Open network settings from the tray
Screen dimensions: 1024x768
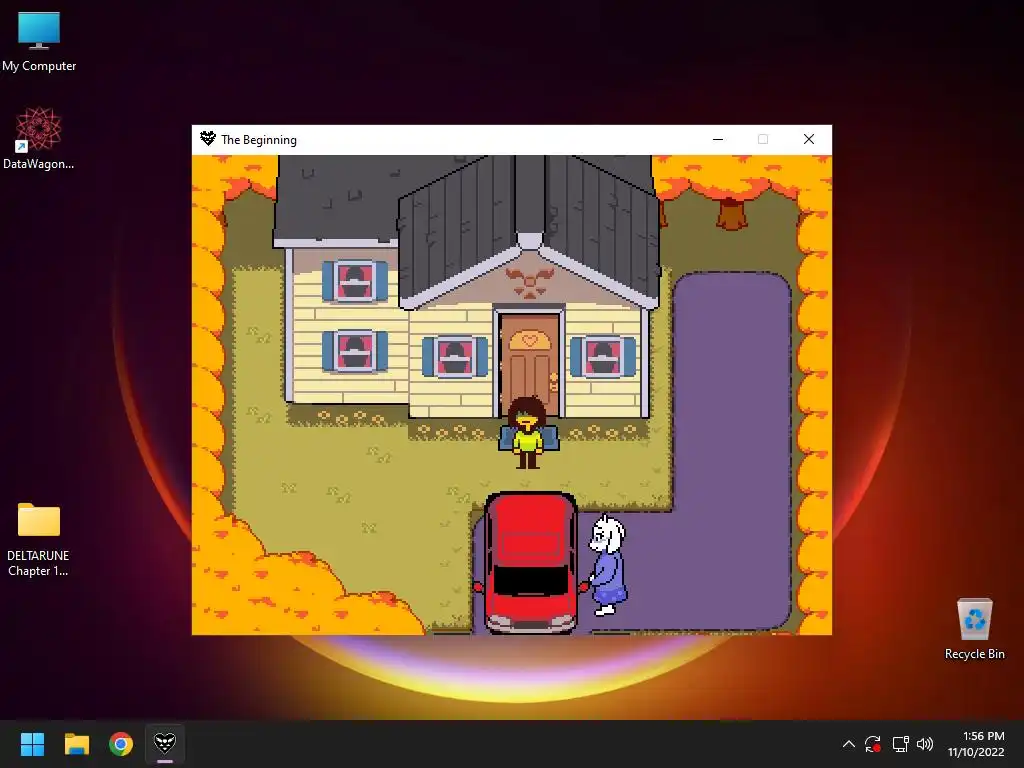(x=901, y=744)
